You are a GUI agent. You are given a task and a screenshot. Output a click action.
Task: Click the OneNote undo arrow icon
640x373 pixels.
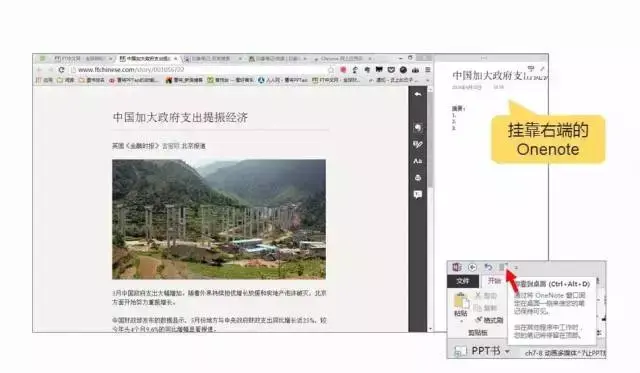[x=488, y=267]
